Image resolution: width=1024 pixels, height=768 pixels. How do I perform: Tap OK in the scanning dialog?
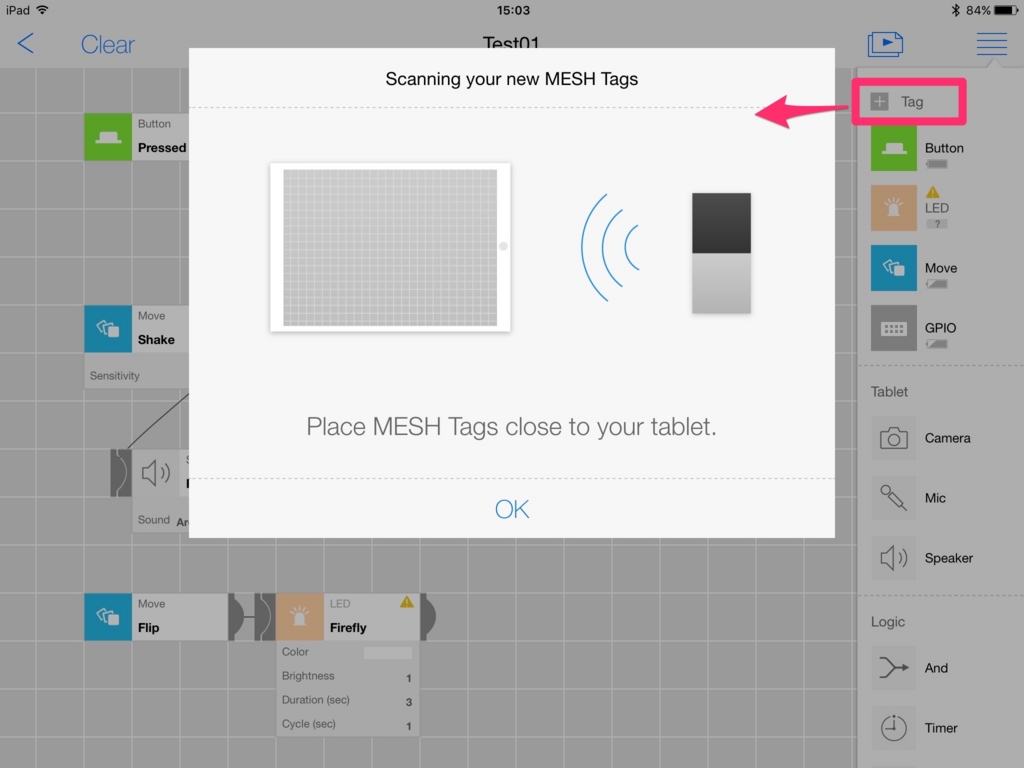(512, 509)
